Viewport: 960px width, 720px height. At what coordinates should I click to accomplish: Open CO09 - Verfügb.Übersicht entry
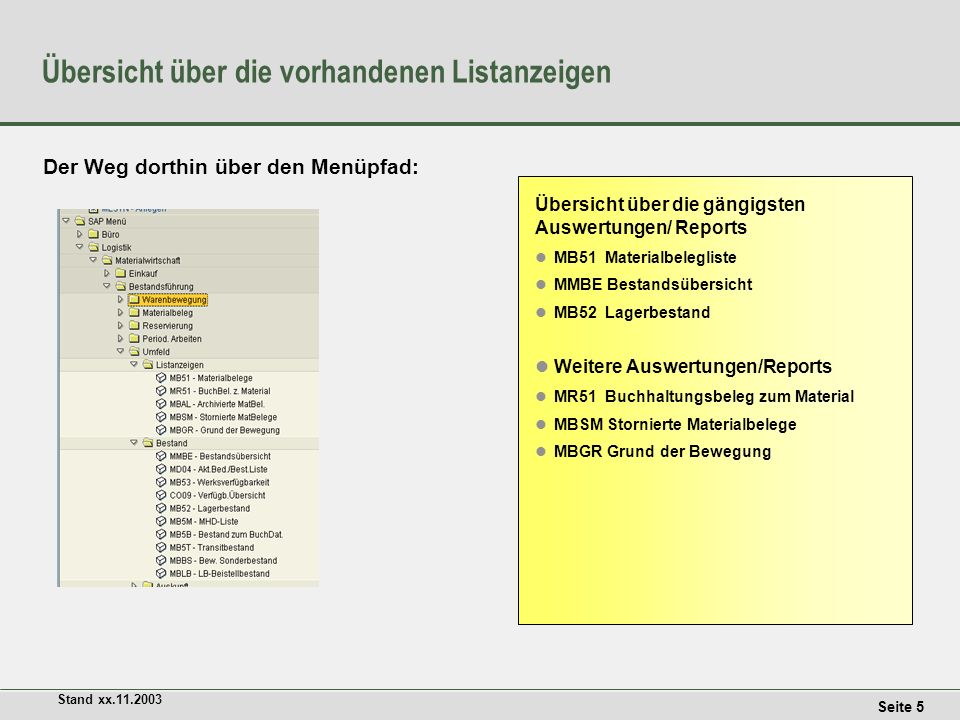[x=217, y=495]
